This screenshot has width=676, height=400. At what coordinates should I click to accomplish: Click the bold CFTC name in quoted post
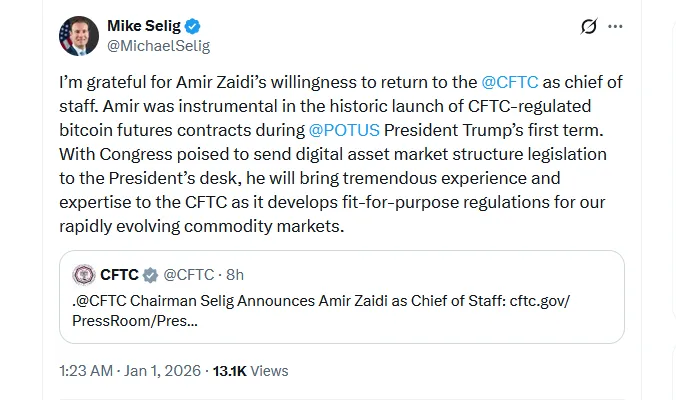118,275
